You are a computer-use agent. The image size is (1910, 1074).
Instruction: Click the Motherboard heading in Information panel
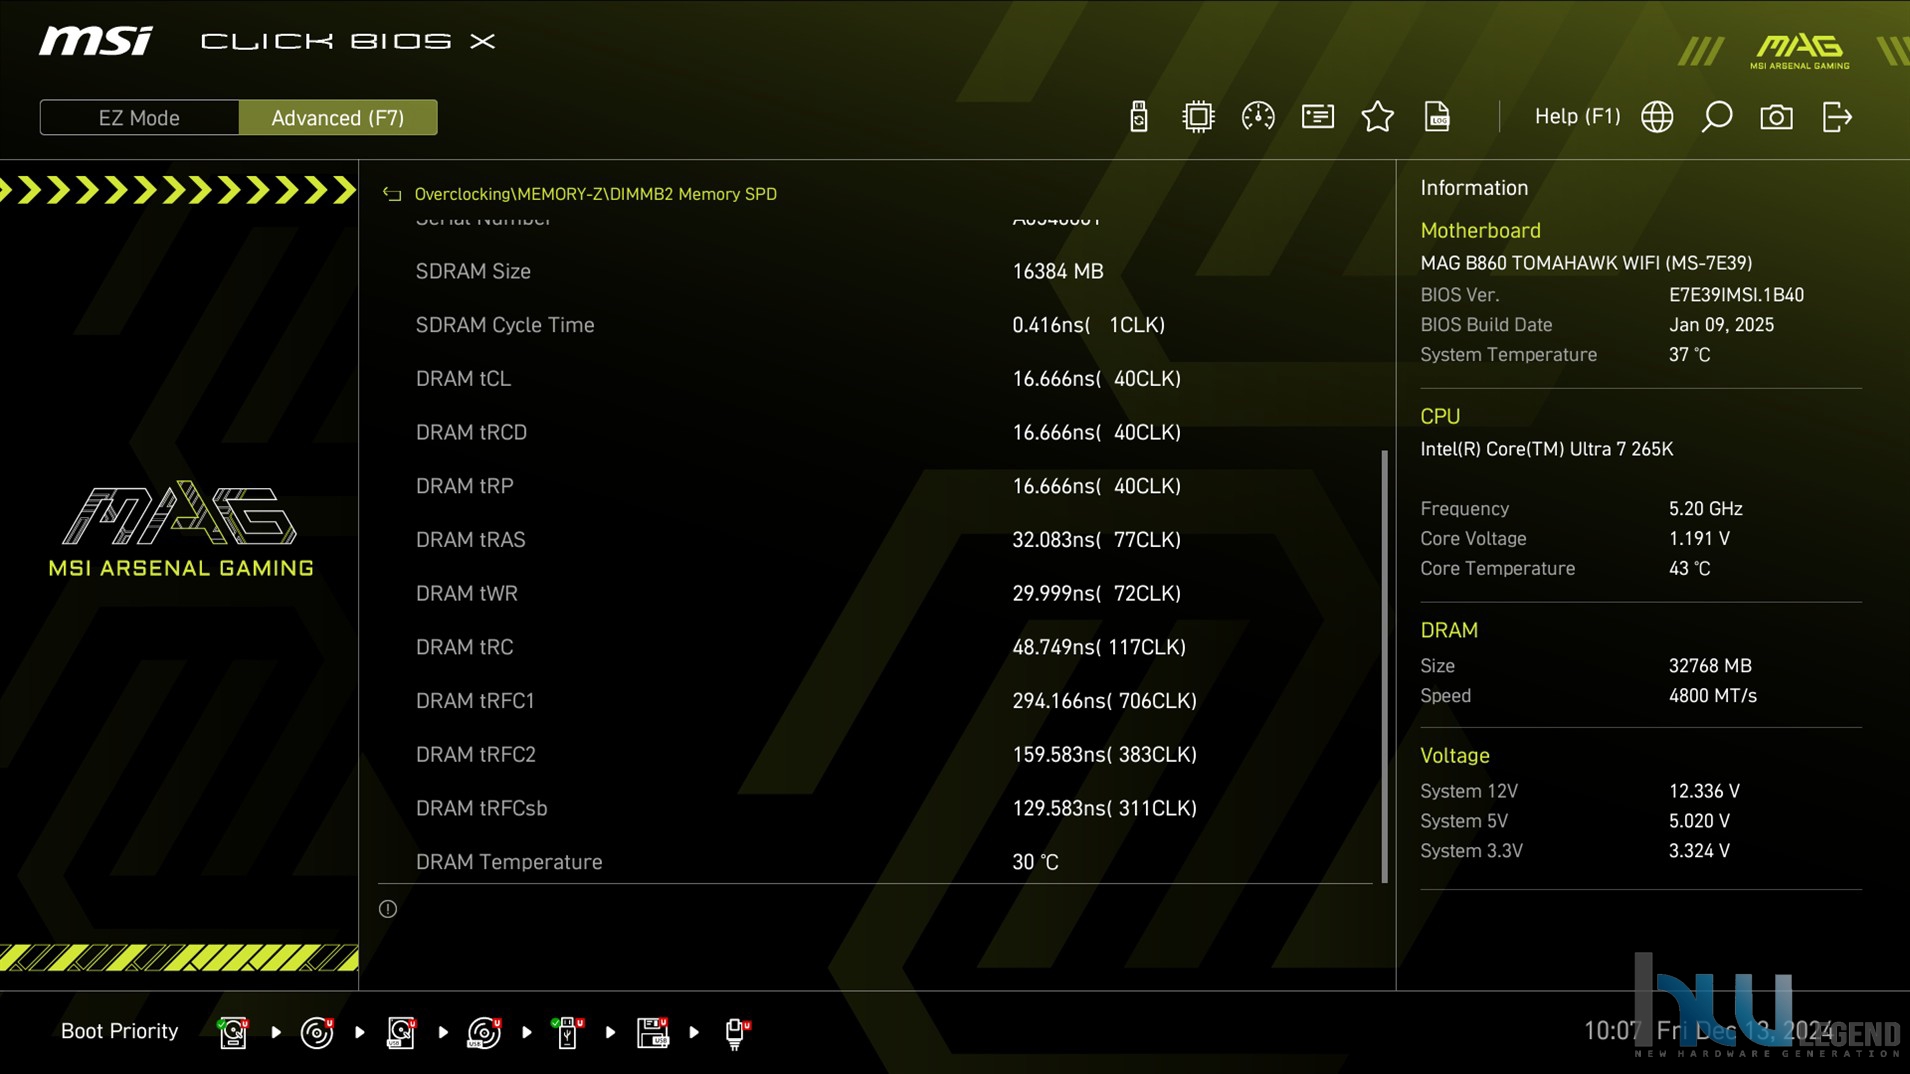tap(1480, 231)
